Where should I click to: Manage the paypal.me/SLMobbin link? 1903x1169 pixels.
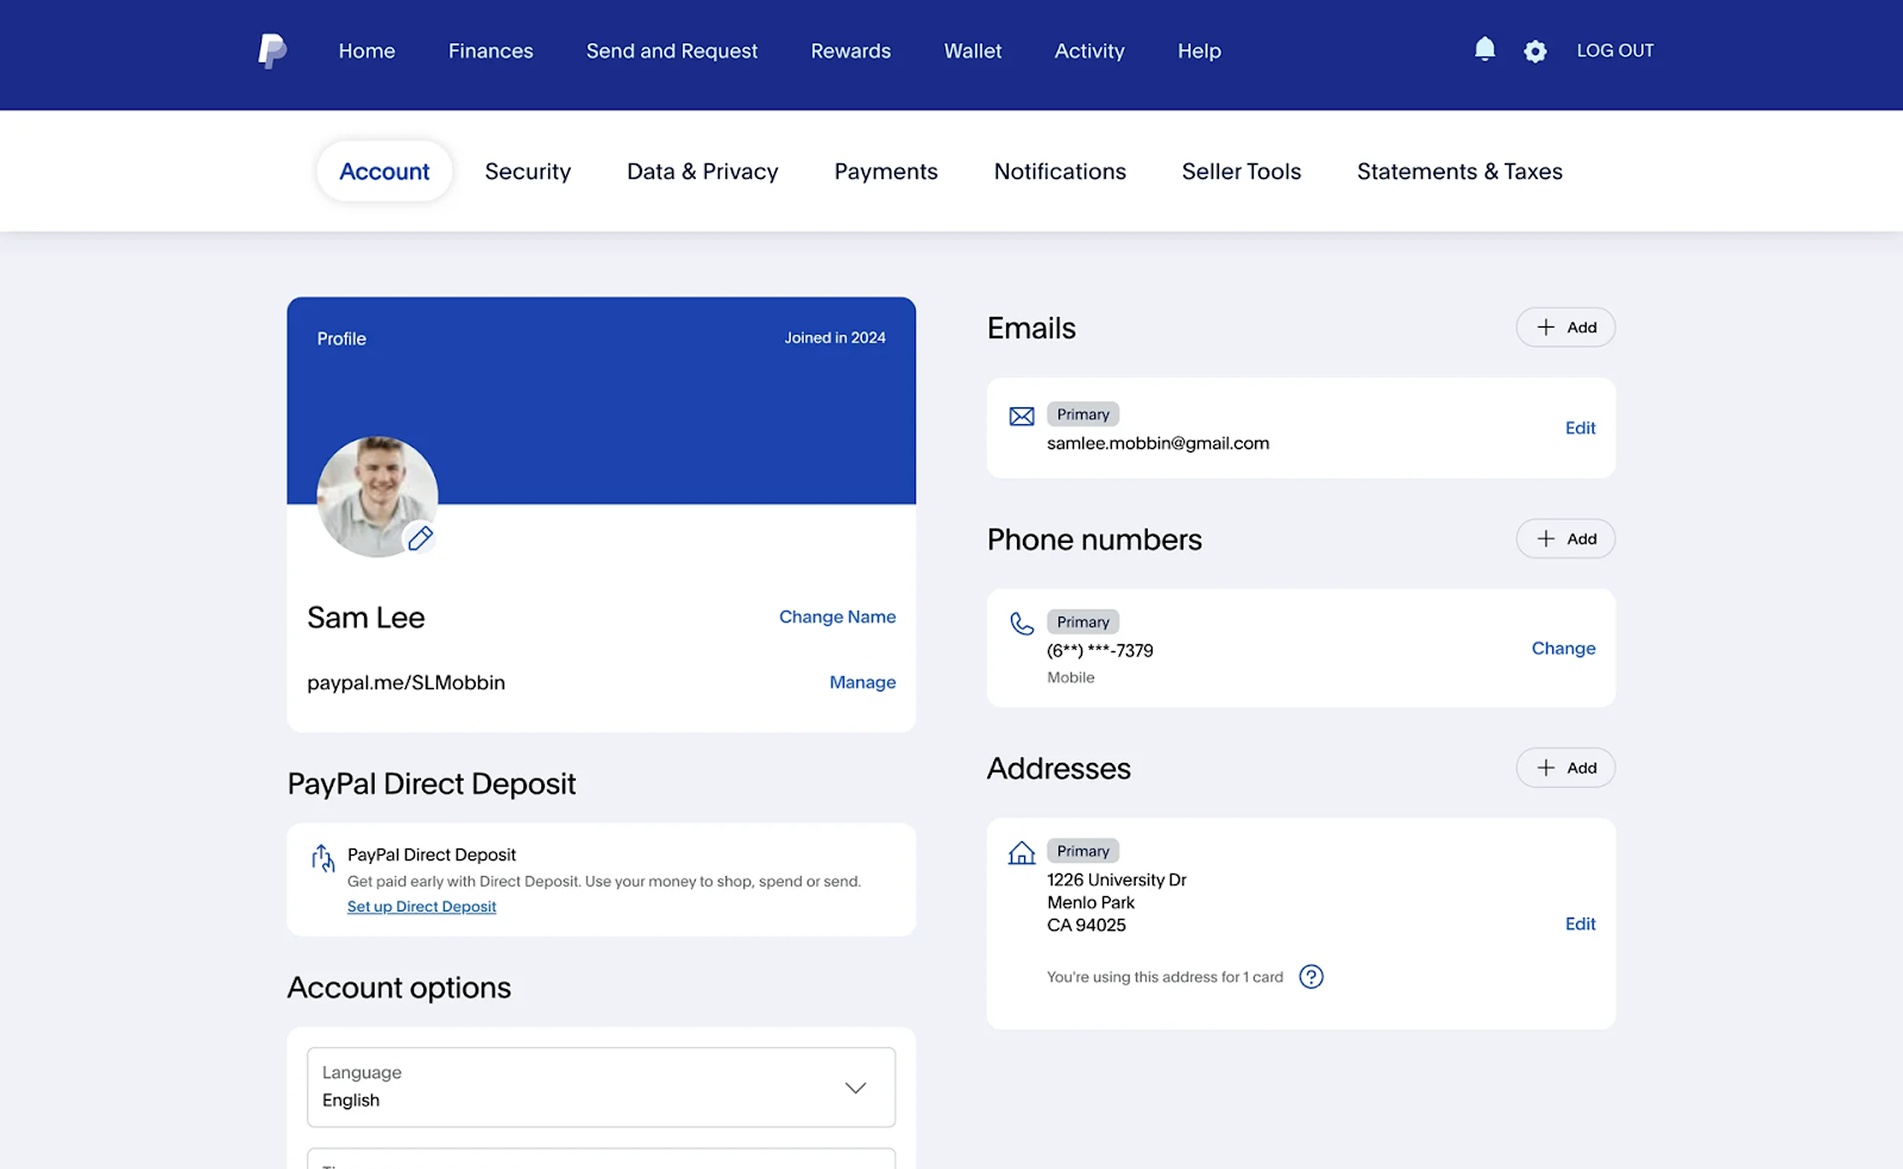862,682
